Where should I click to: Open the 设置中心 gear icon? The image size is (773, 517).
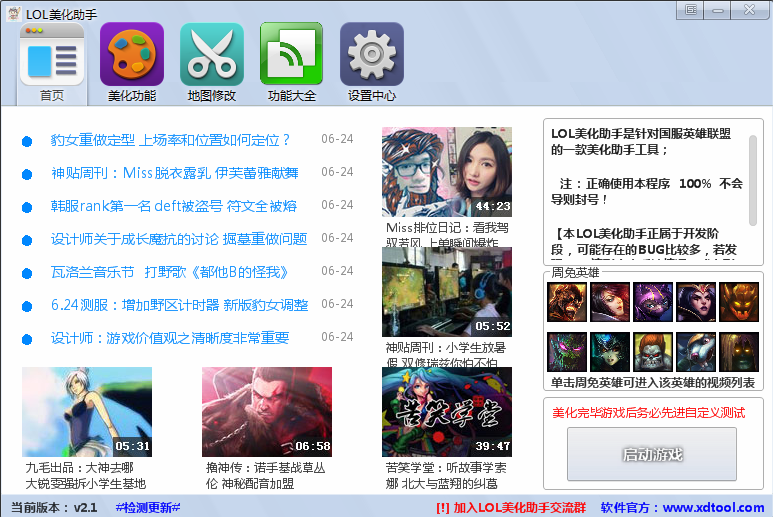[x=372, y=54]
